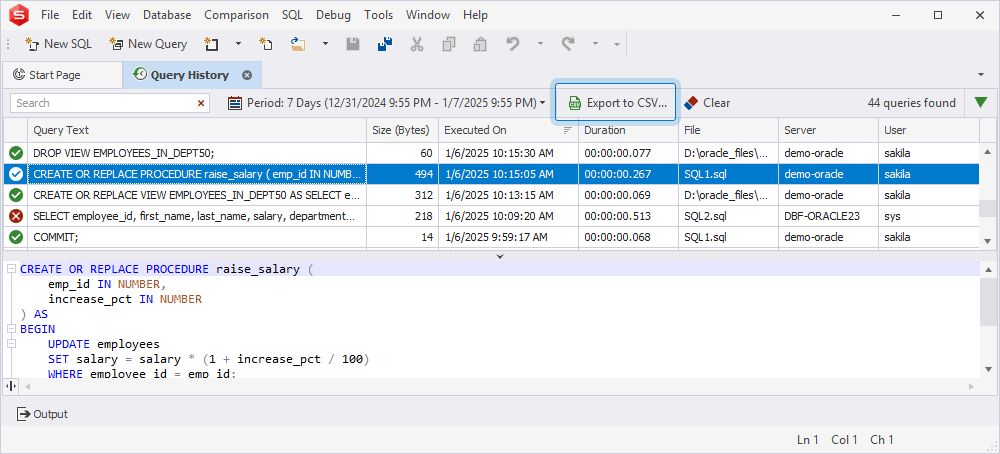Click the New Query toolbar button
Viewport: 1000px width, 454px height.
(148, 44)
